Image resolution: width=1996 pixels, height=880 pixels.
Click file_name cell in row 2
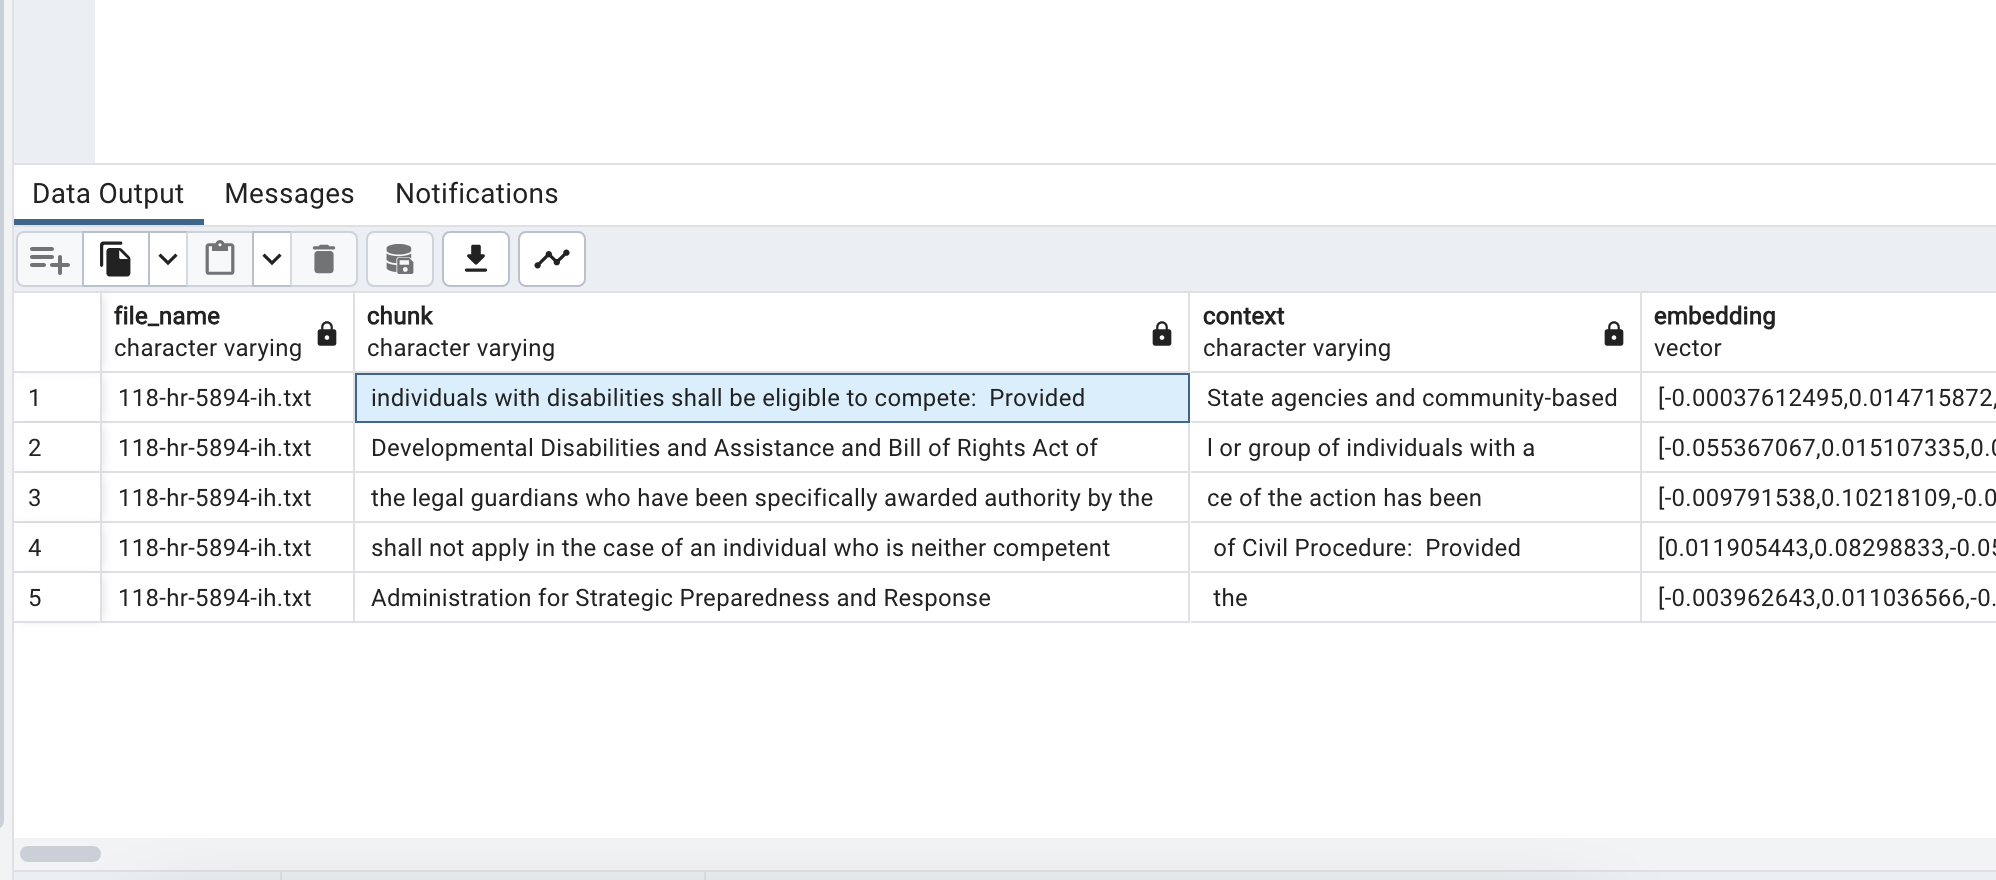[x=228, y=448]
